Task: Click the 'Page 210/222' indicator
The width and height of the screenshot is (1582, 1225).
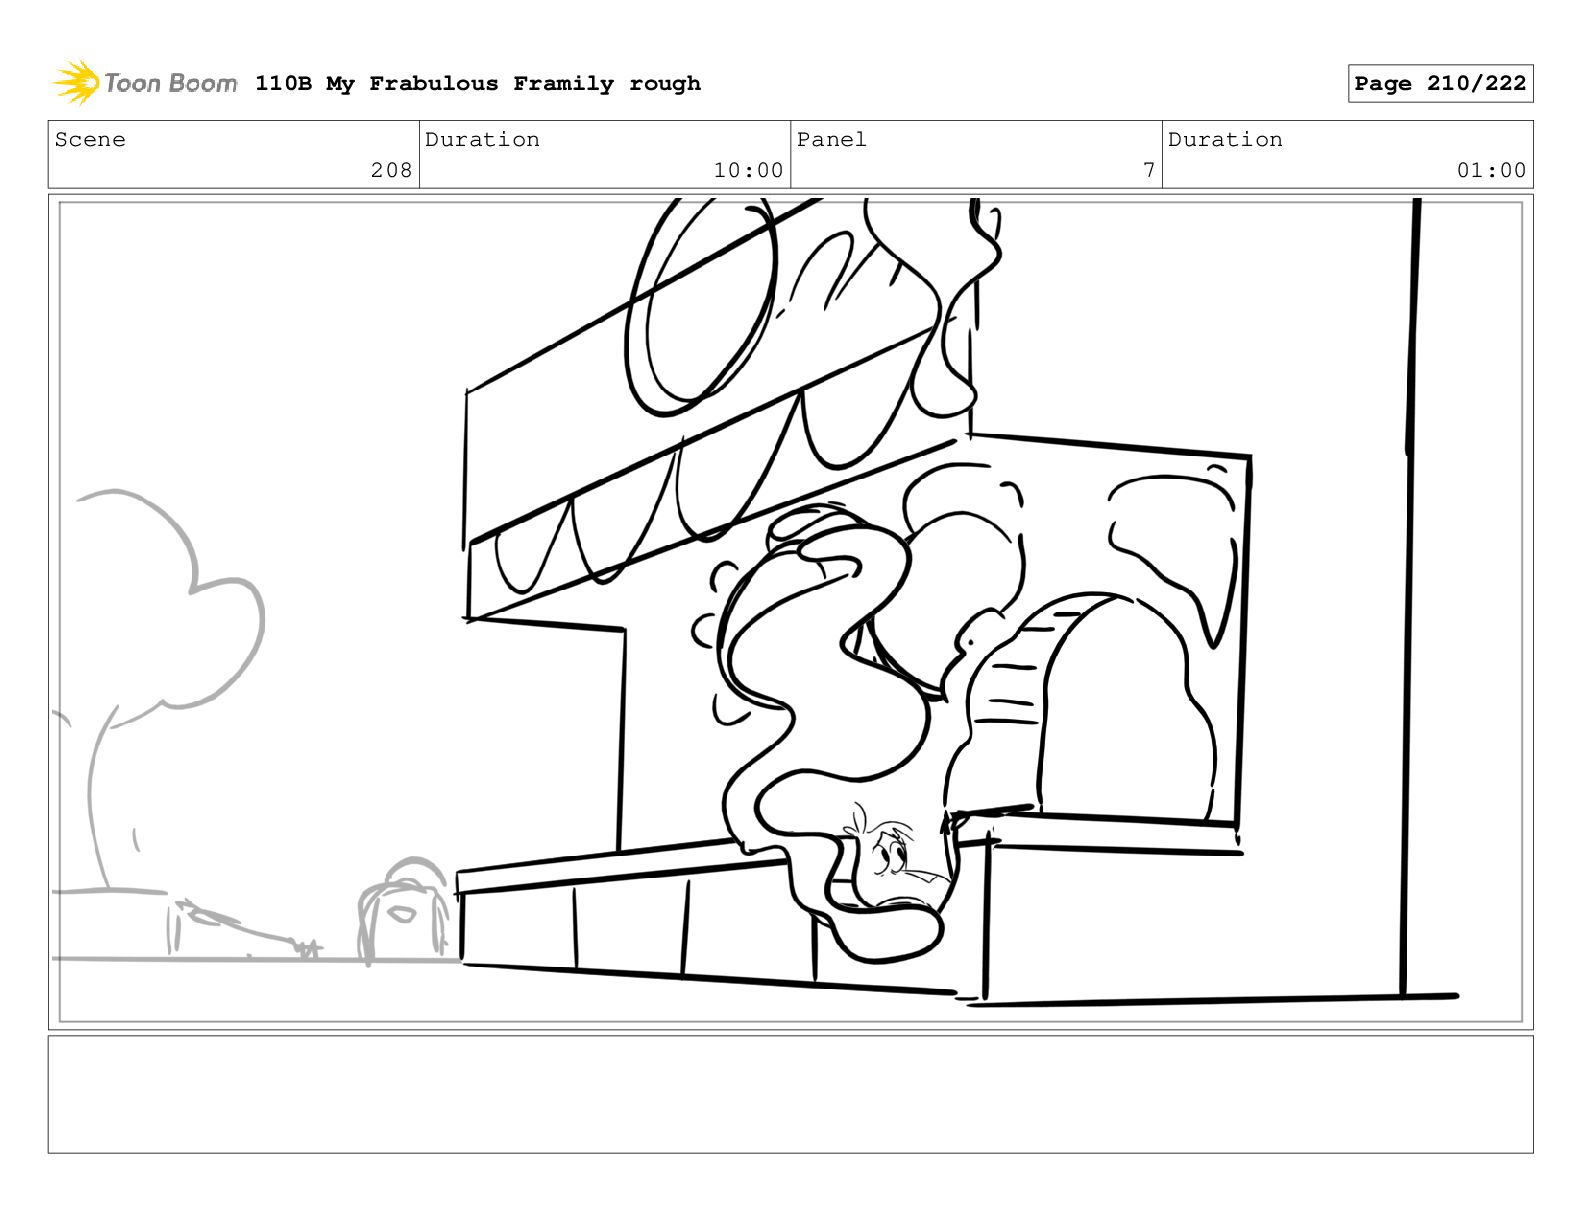Action: click(x=1440, y=84)
